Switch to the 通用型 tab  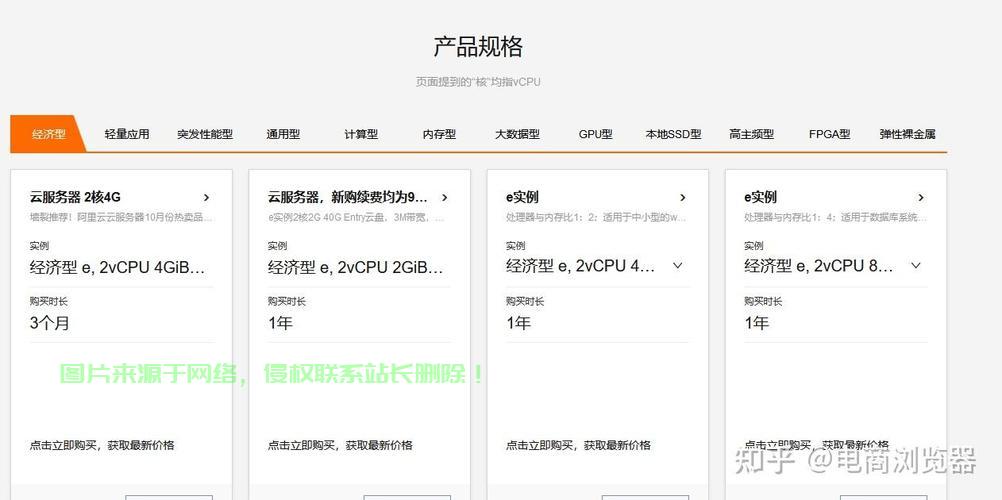click(283, 134)
